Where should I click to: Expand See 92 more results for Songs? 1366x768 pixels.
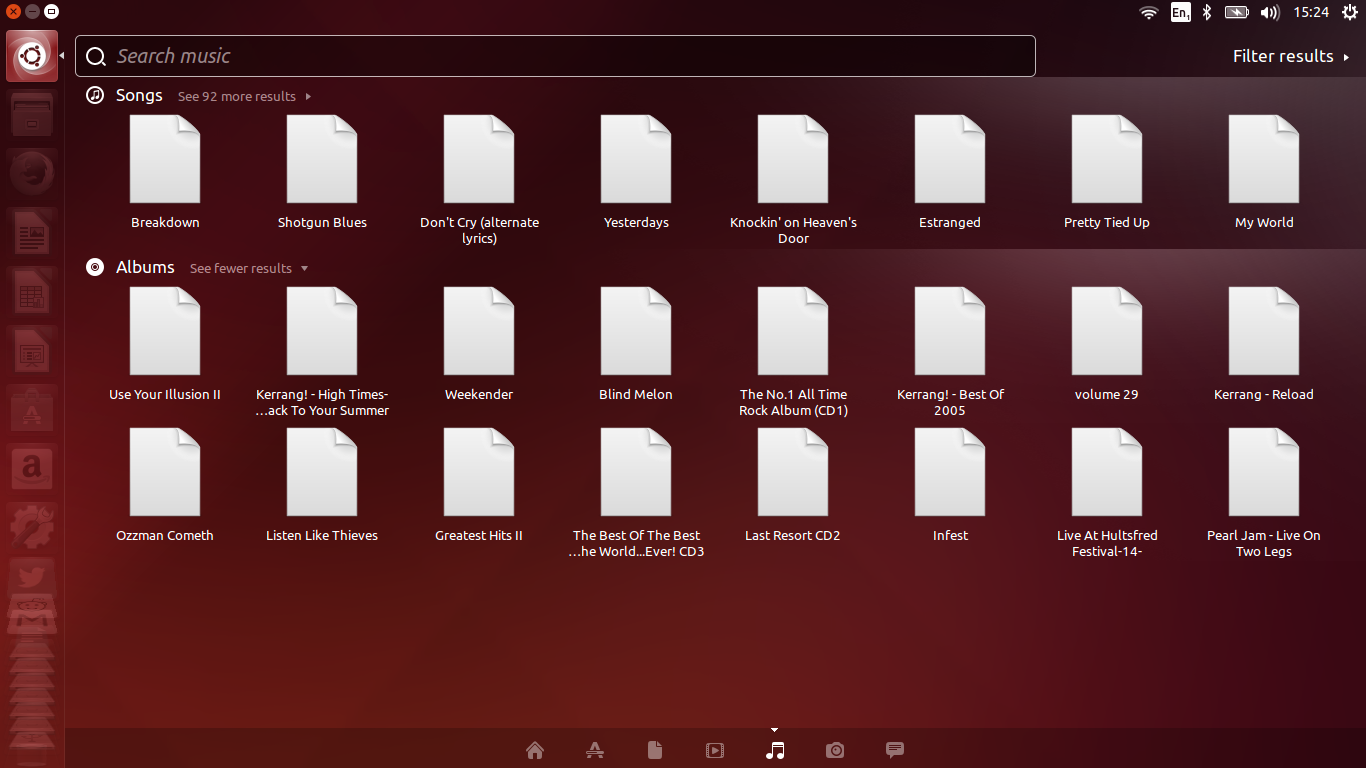244,96
